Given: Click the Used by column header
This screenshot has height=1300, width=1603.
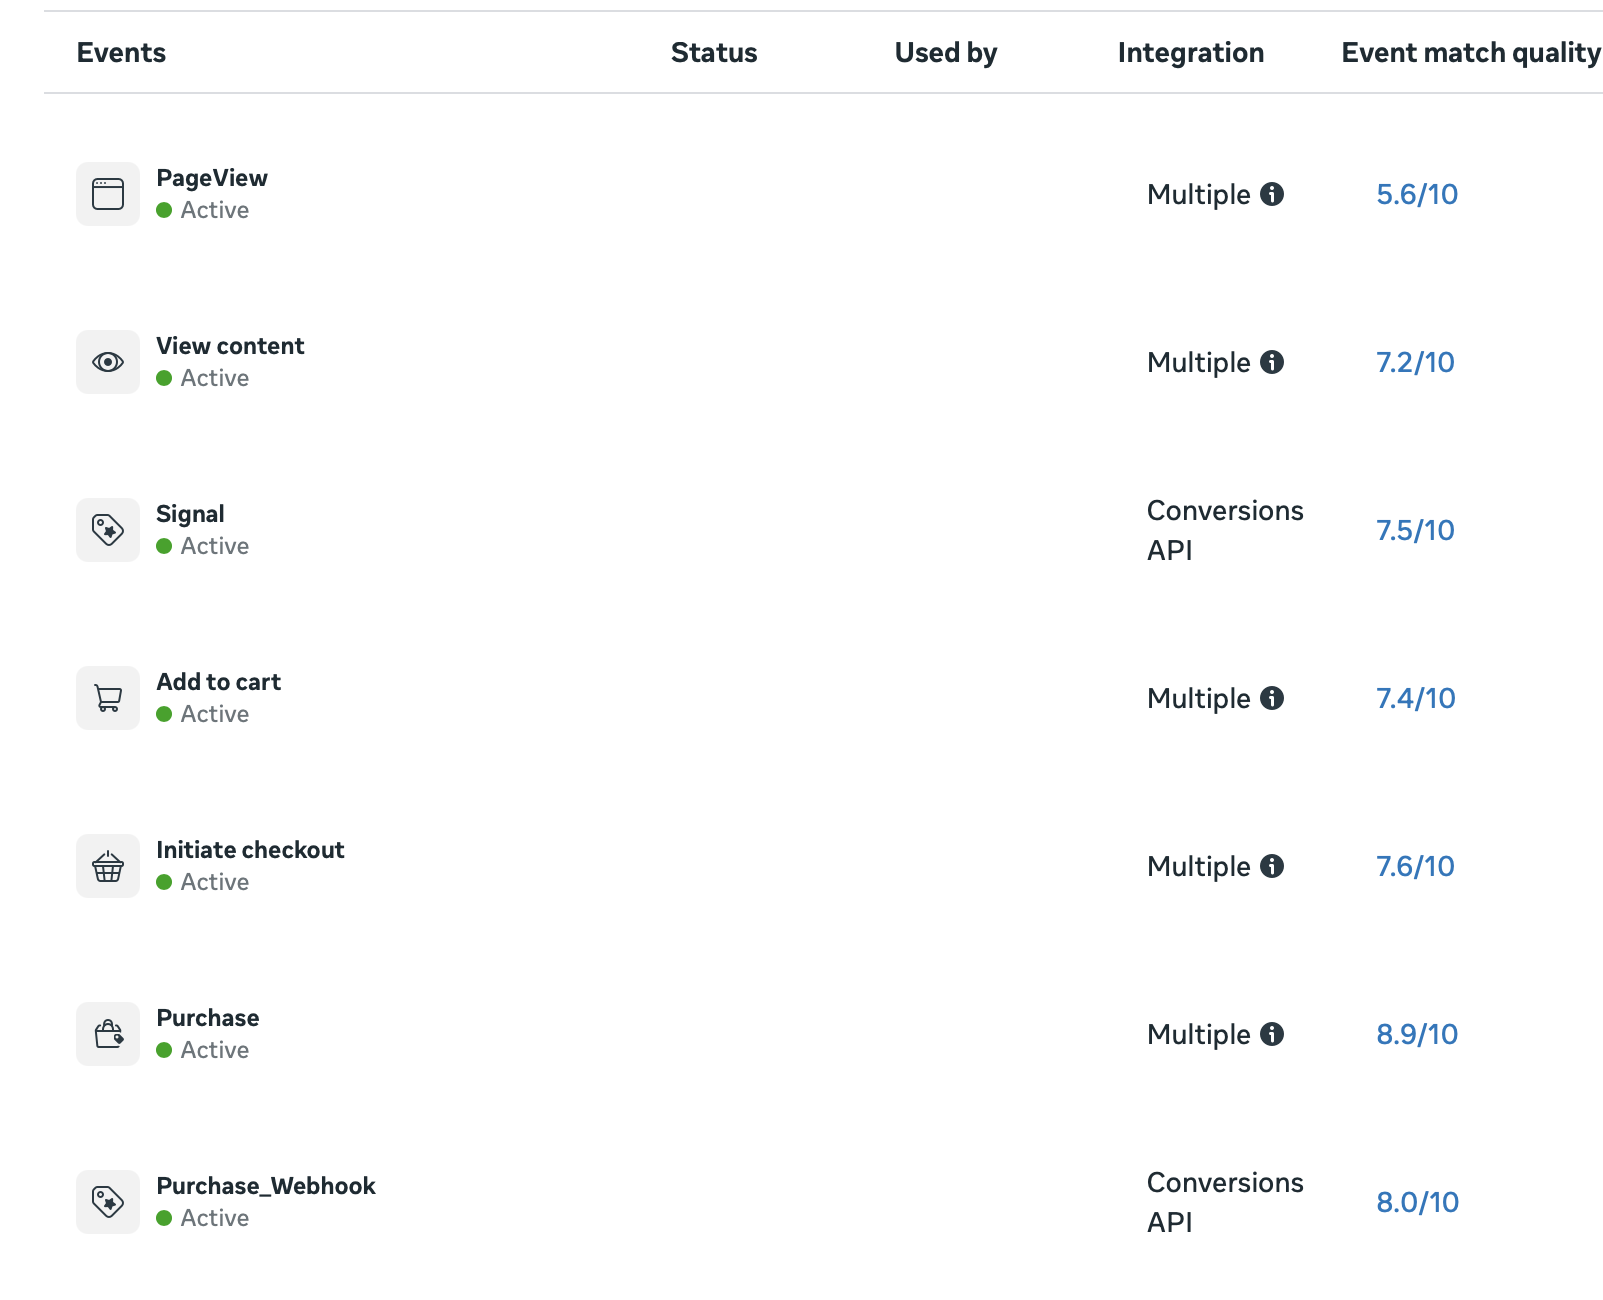Looking at the screenshot, I should click(x=946, y=53).
